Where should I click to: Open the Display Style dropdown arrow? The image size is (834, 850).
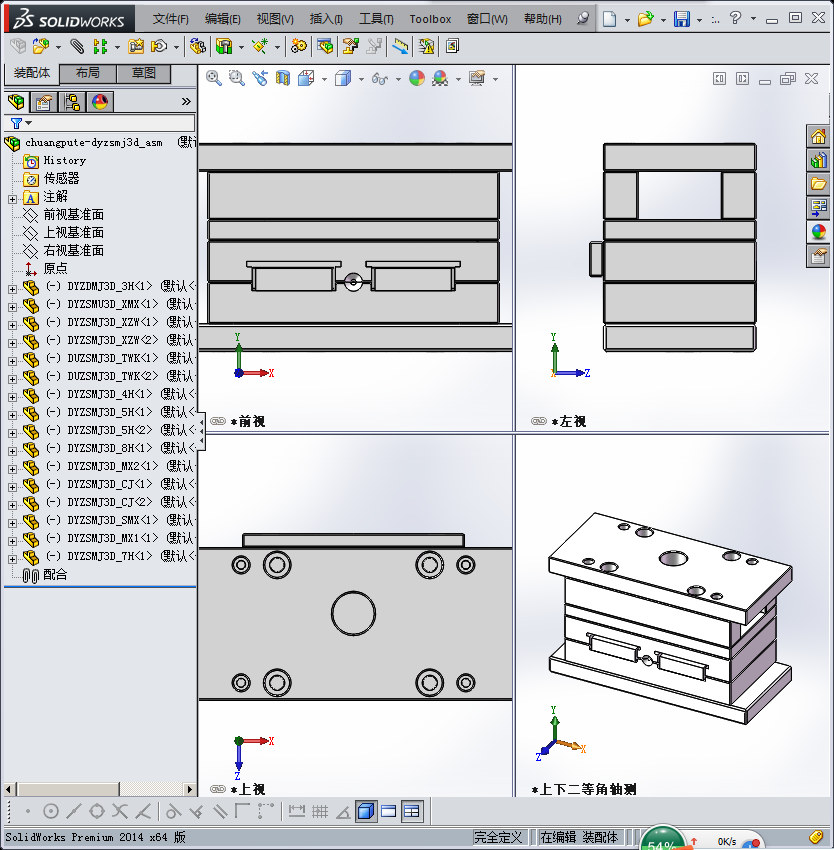pyautogui.click(x=361, y=79)
